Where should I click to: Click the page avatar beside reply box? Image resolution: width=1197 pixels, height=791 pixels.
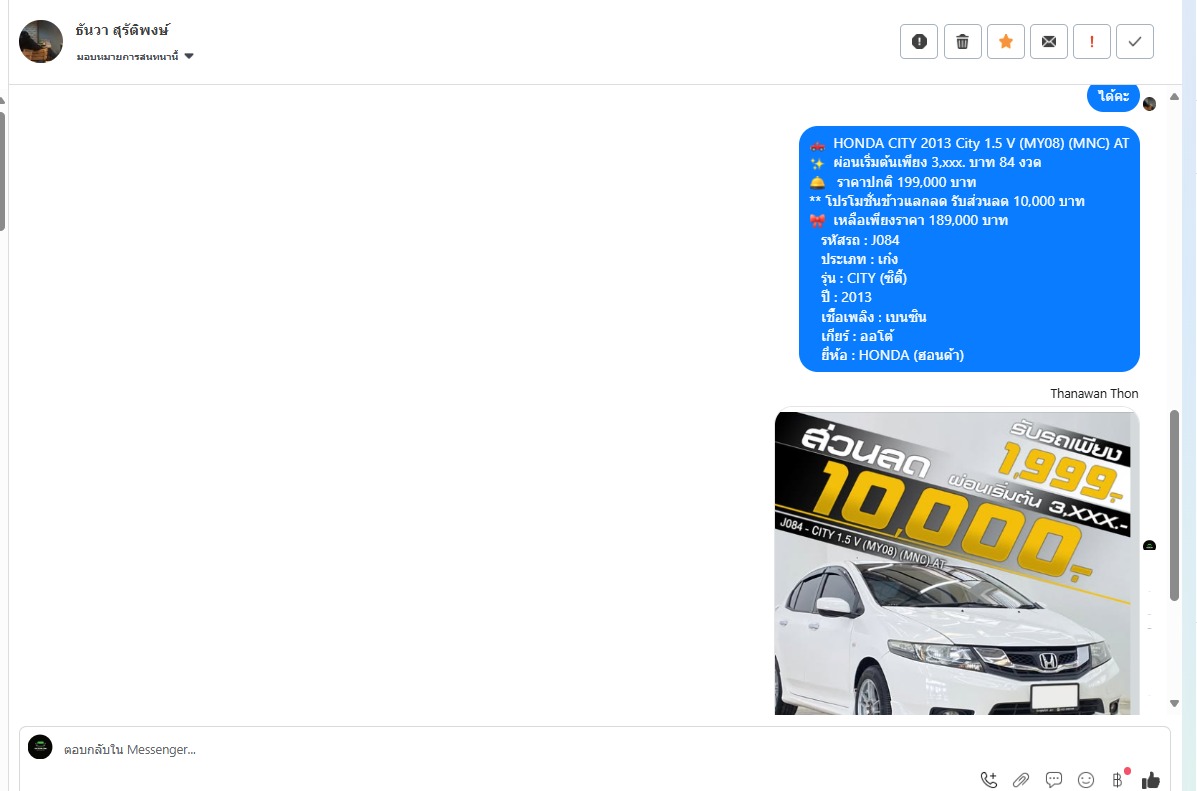tap(40, 747)
